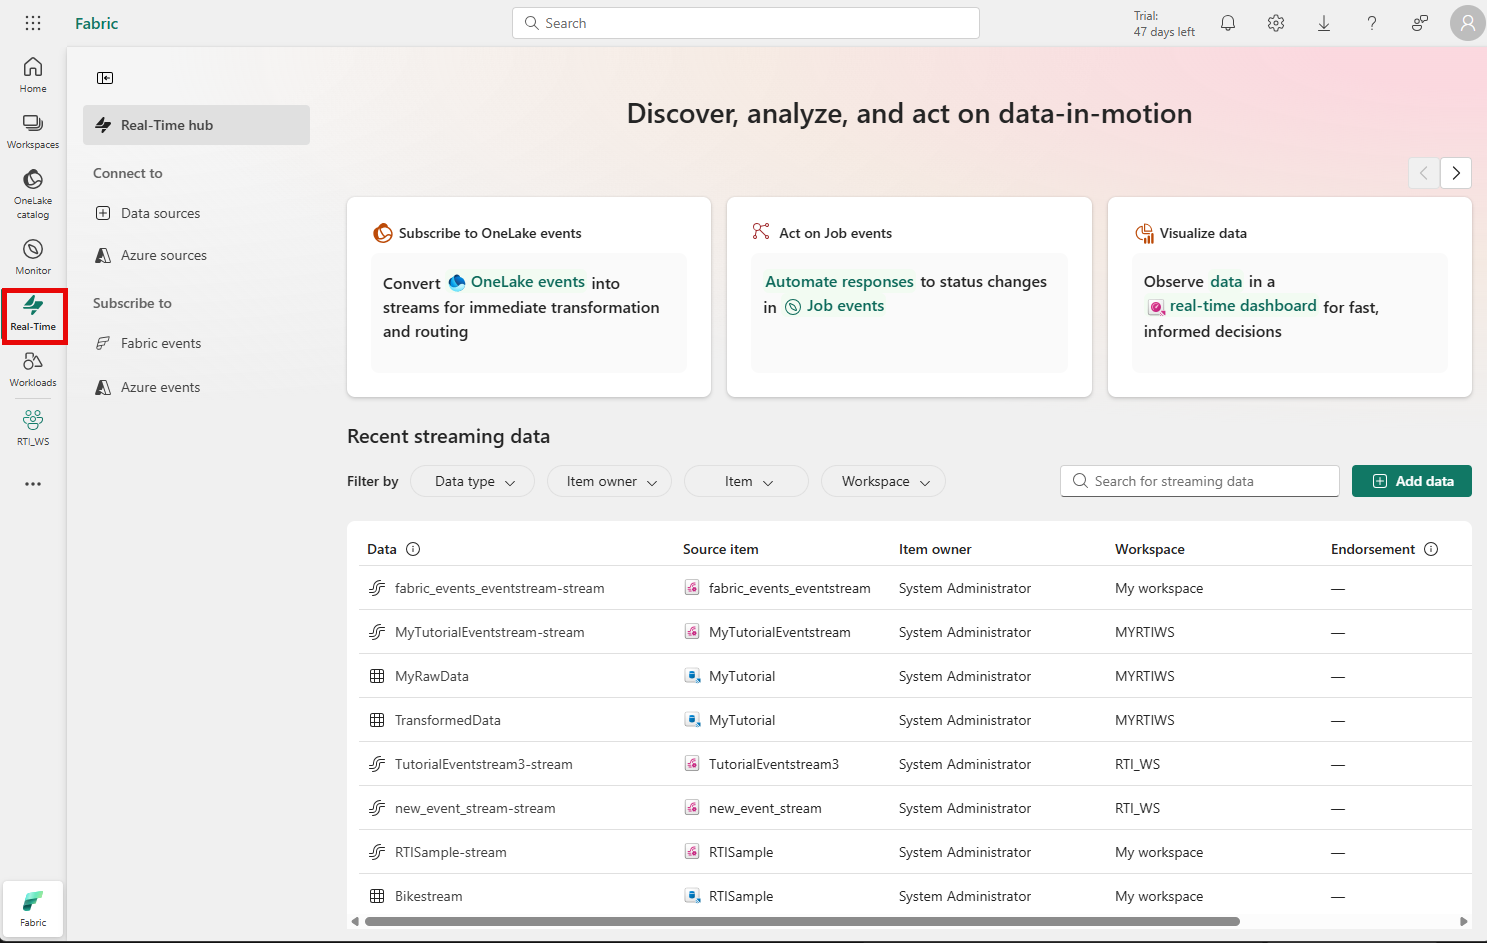Select Data sources in the navigation

tap(160, 213)
